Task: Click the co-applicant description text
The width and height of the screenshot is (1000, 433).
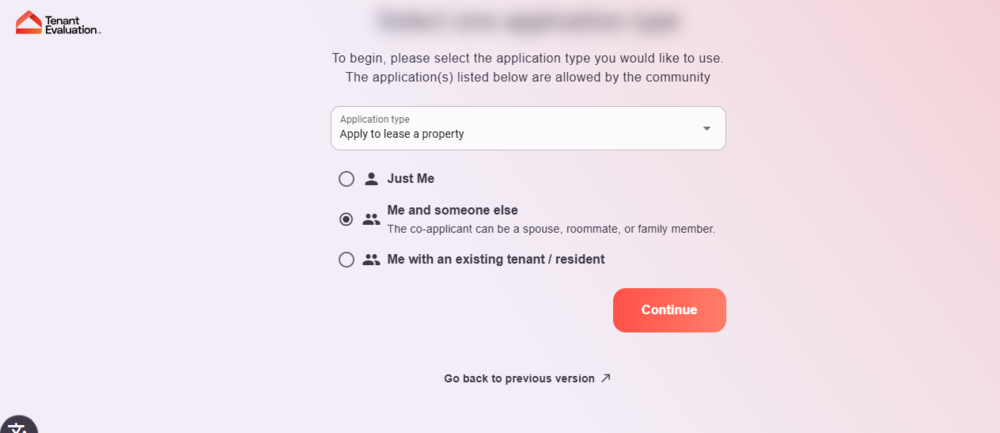Action: (x=550, y=229)
